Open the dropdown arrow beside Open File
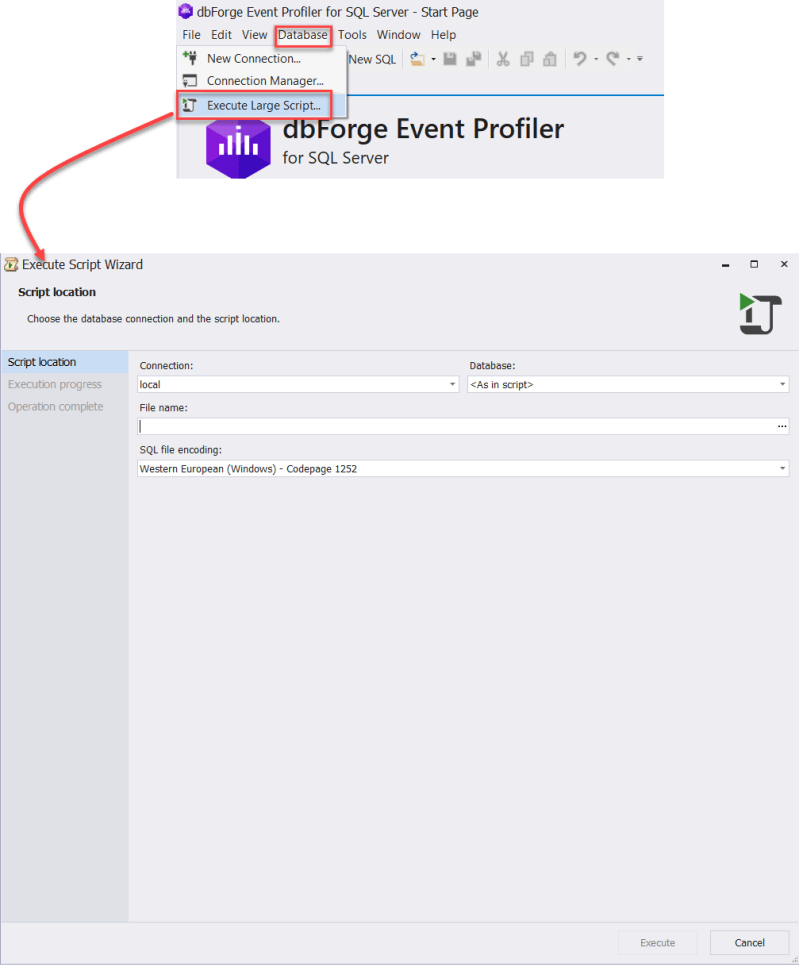This screenshot has width=799, height=967. tap(433, 59)
